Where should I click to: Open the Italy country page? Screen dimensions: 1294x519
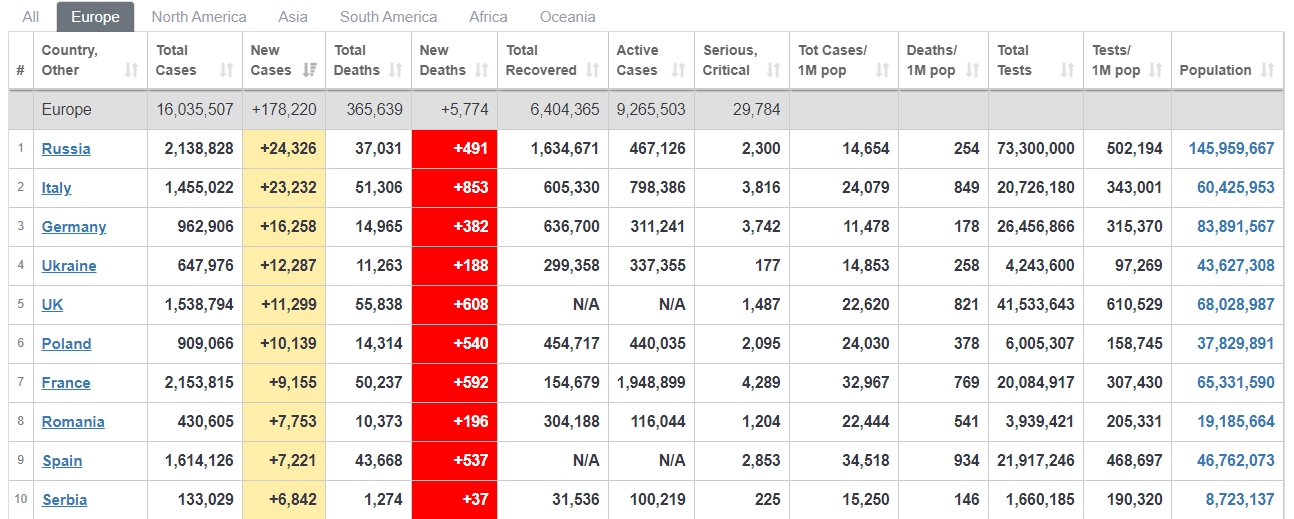(x=56, y=188)
